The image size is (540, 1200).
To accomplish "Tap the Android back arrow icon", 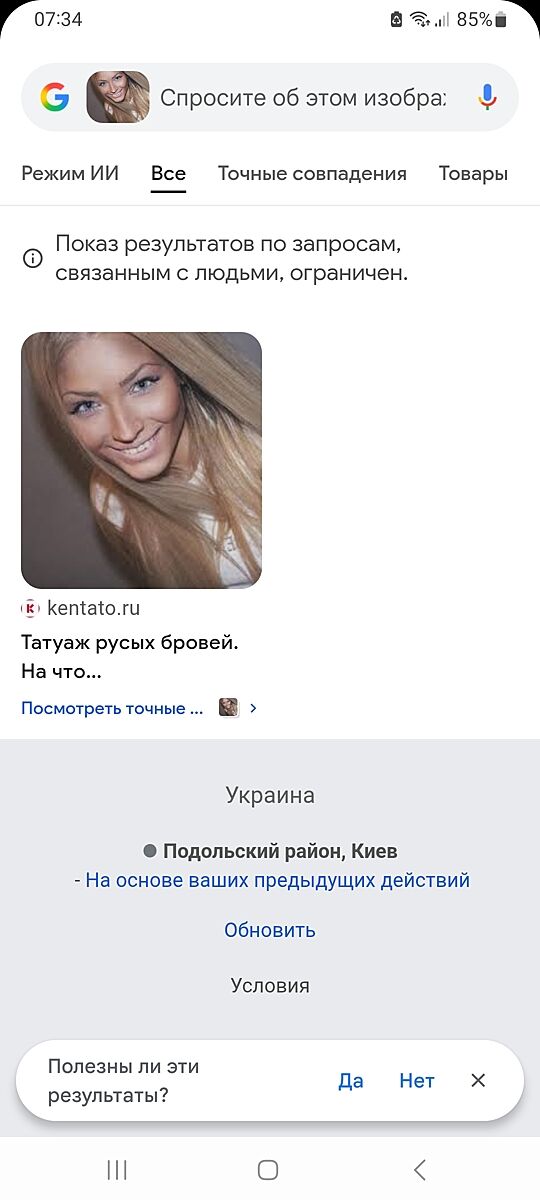I will (420, 1170).
